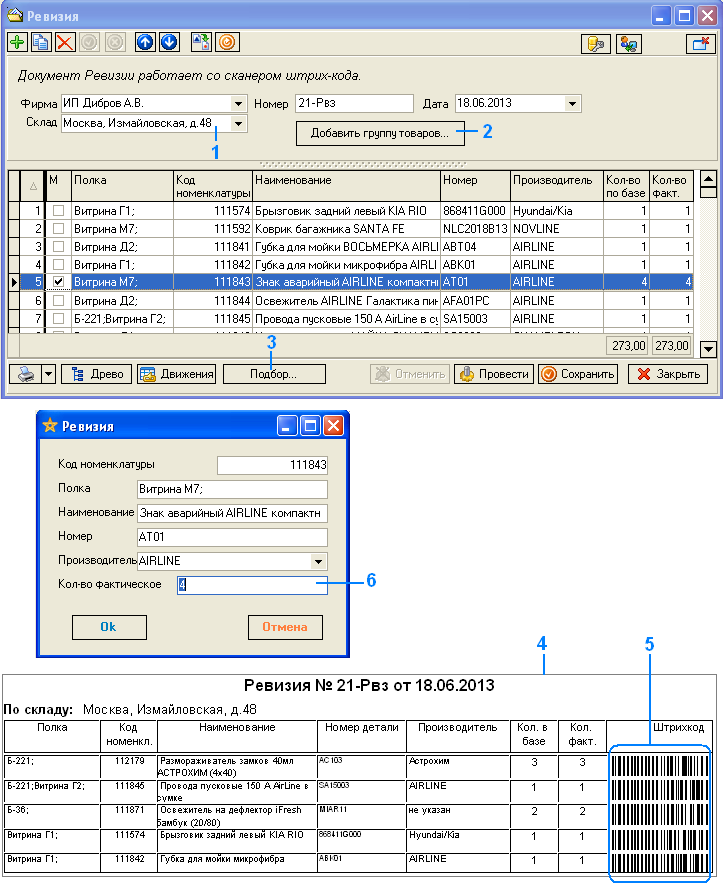Click the AT01 Номер field in dialog
Image resolution: width=723 pixels, height=887 pixels.
pos(232,537)
